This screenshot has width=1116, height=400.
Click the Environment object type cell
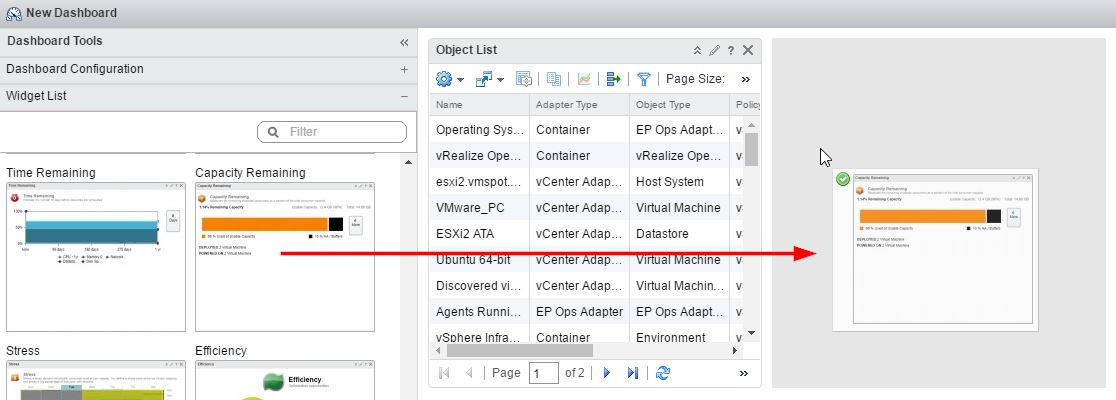[x=670, y=337]
